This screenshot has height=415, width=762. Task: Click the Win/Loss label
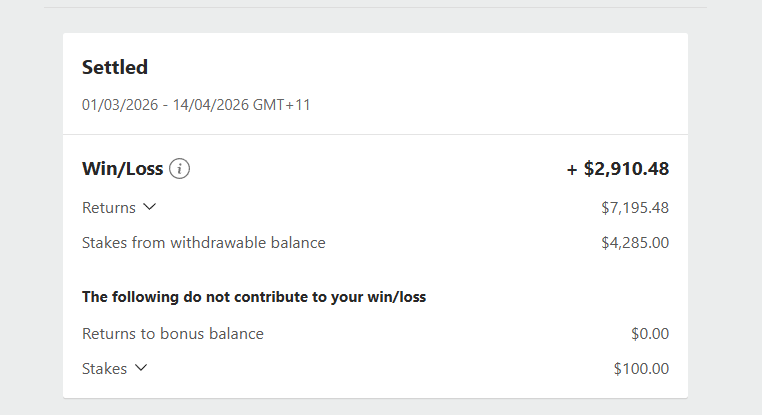(x=122, y=169)
